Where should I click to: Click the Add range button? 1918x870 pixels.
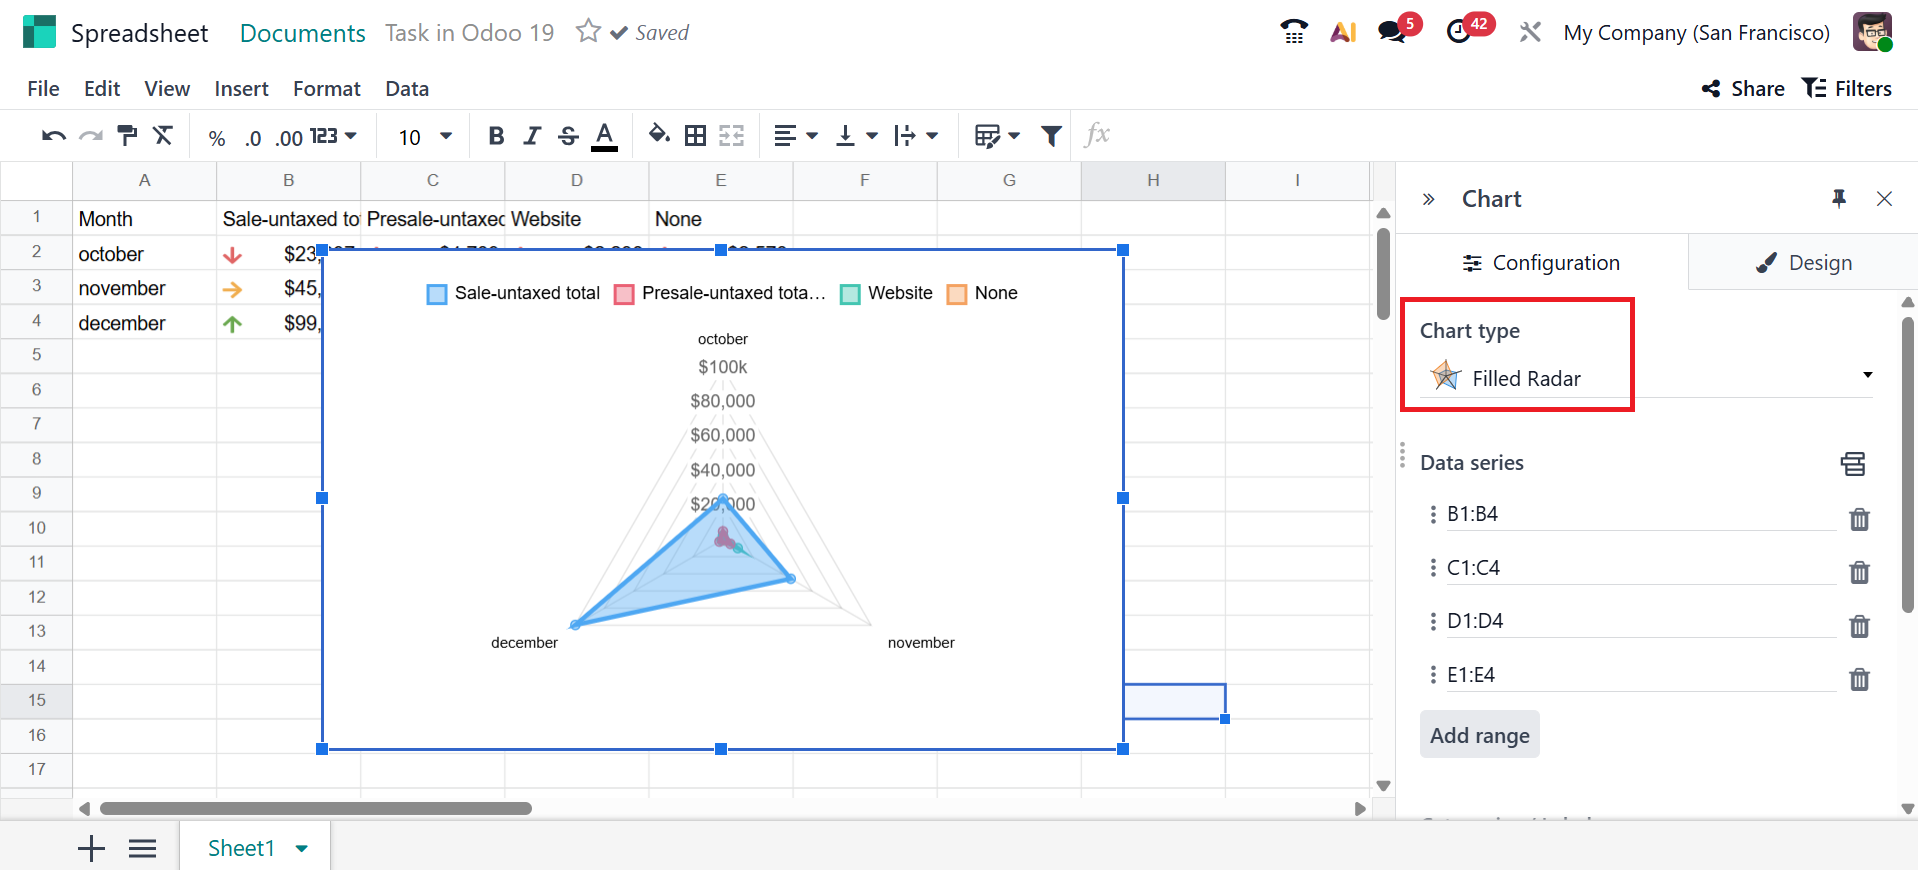coord(1479,735)
